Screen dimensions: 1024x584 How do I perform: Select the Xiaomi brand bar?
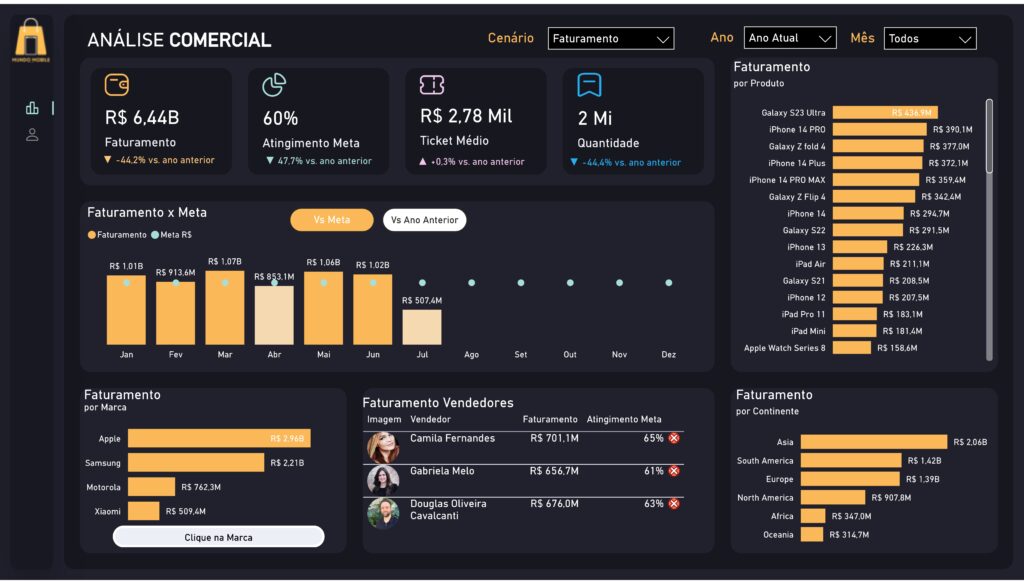(144, 511)
